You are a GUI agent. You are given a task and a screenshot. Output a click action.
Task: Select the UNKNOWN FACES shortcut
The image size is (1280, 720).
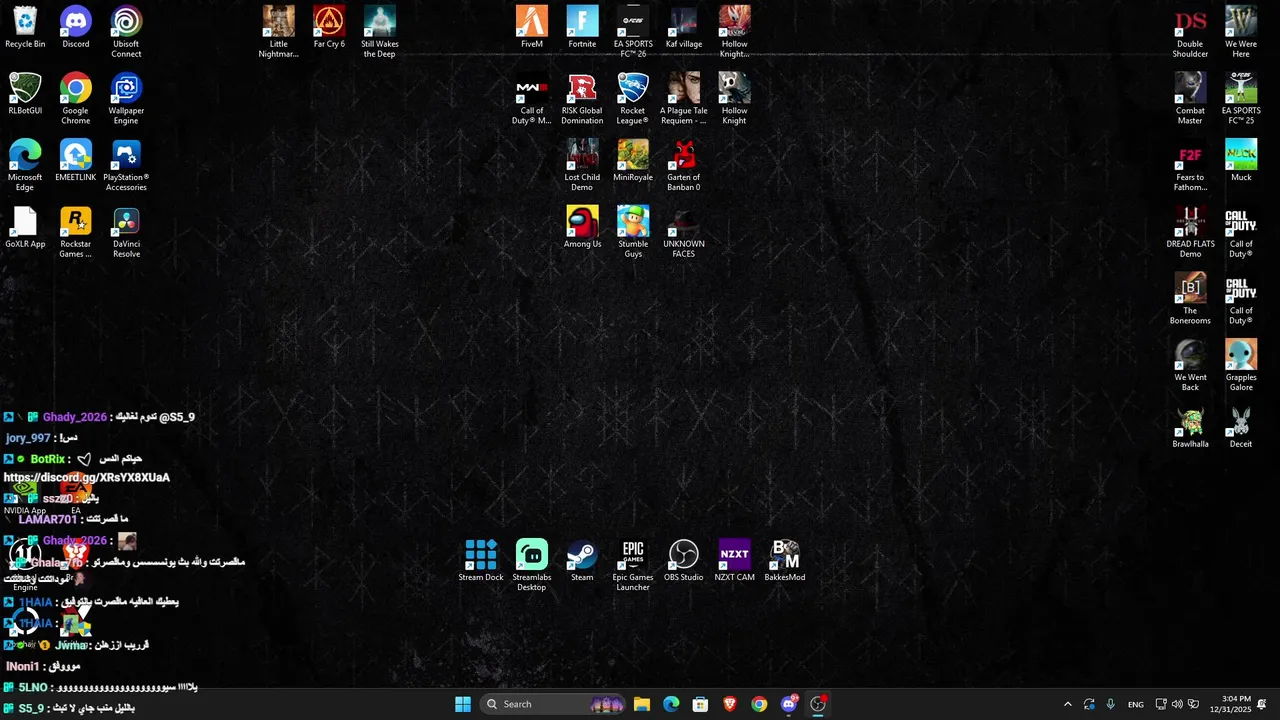click(684, 232)
